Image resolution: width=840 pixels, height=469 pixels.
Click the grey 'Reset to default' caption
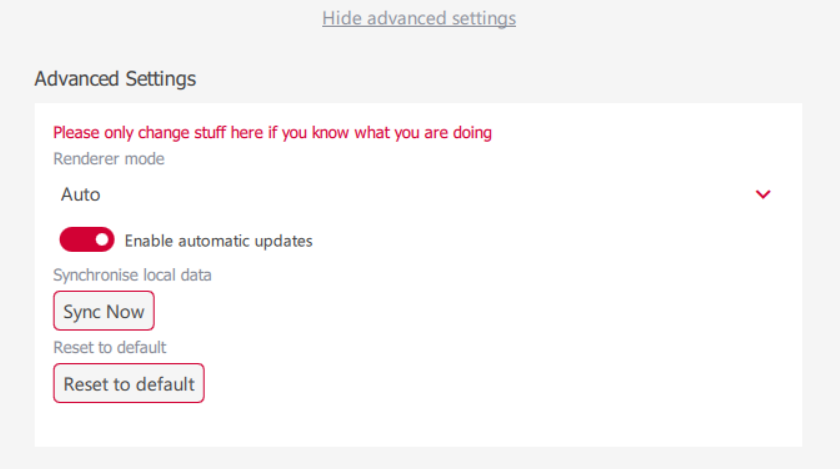[110, 347]
